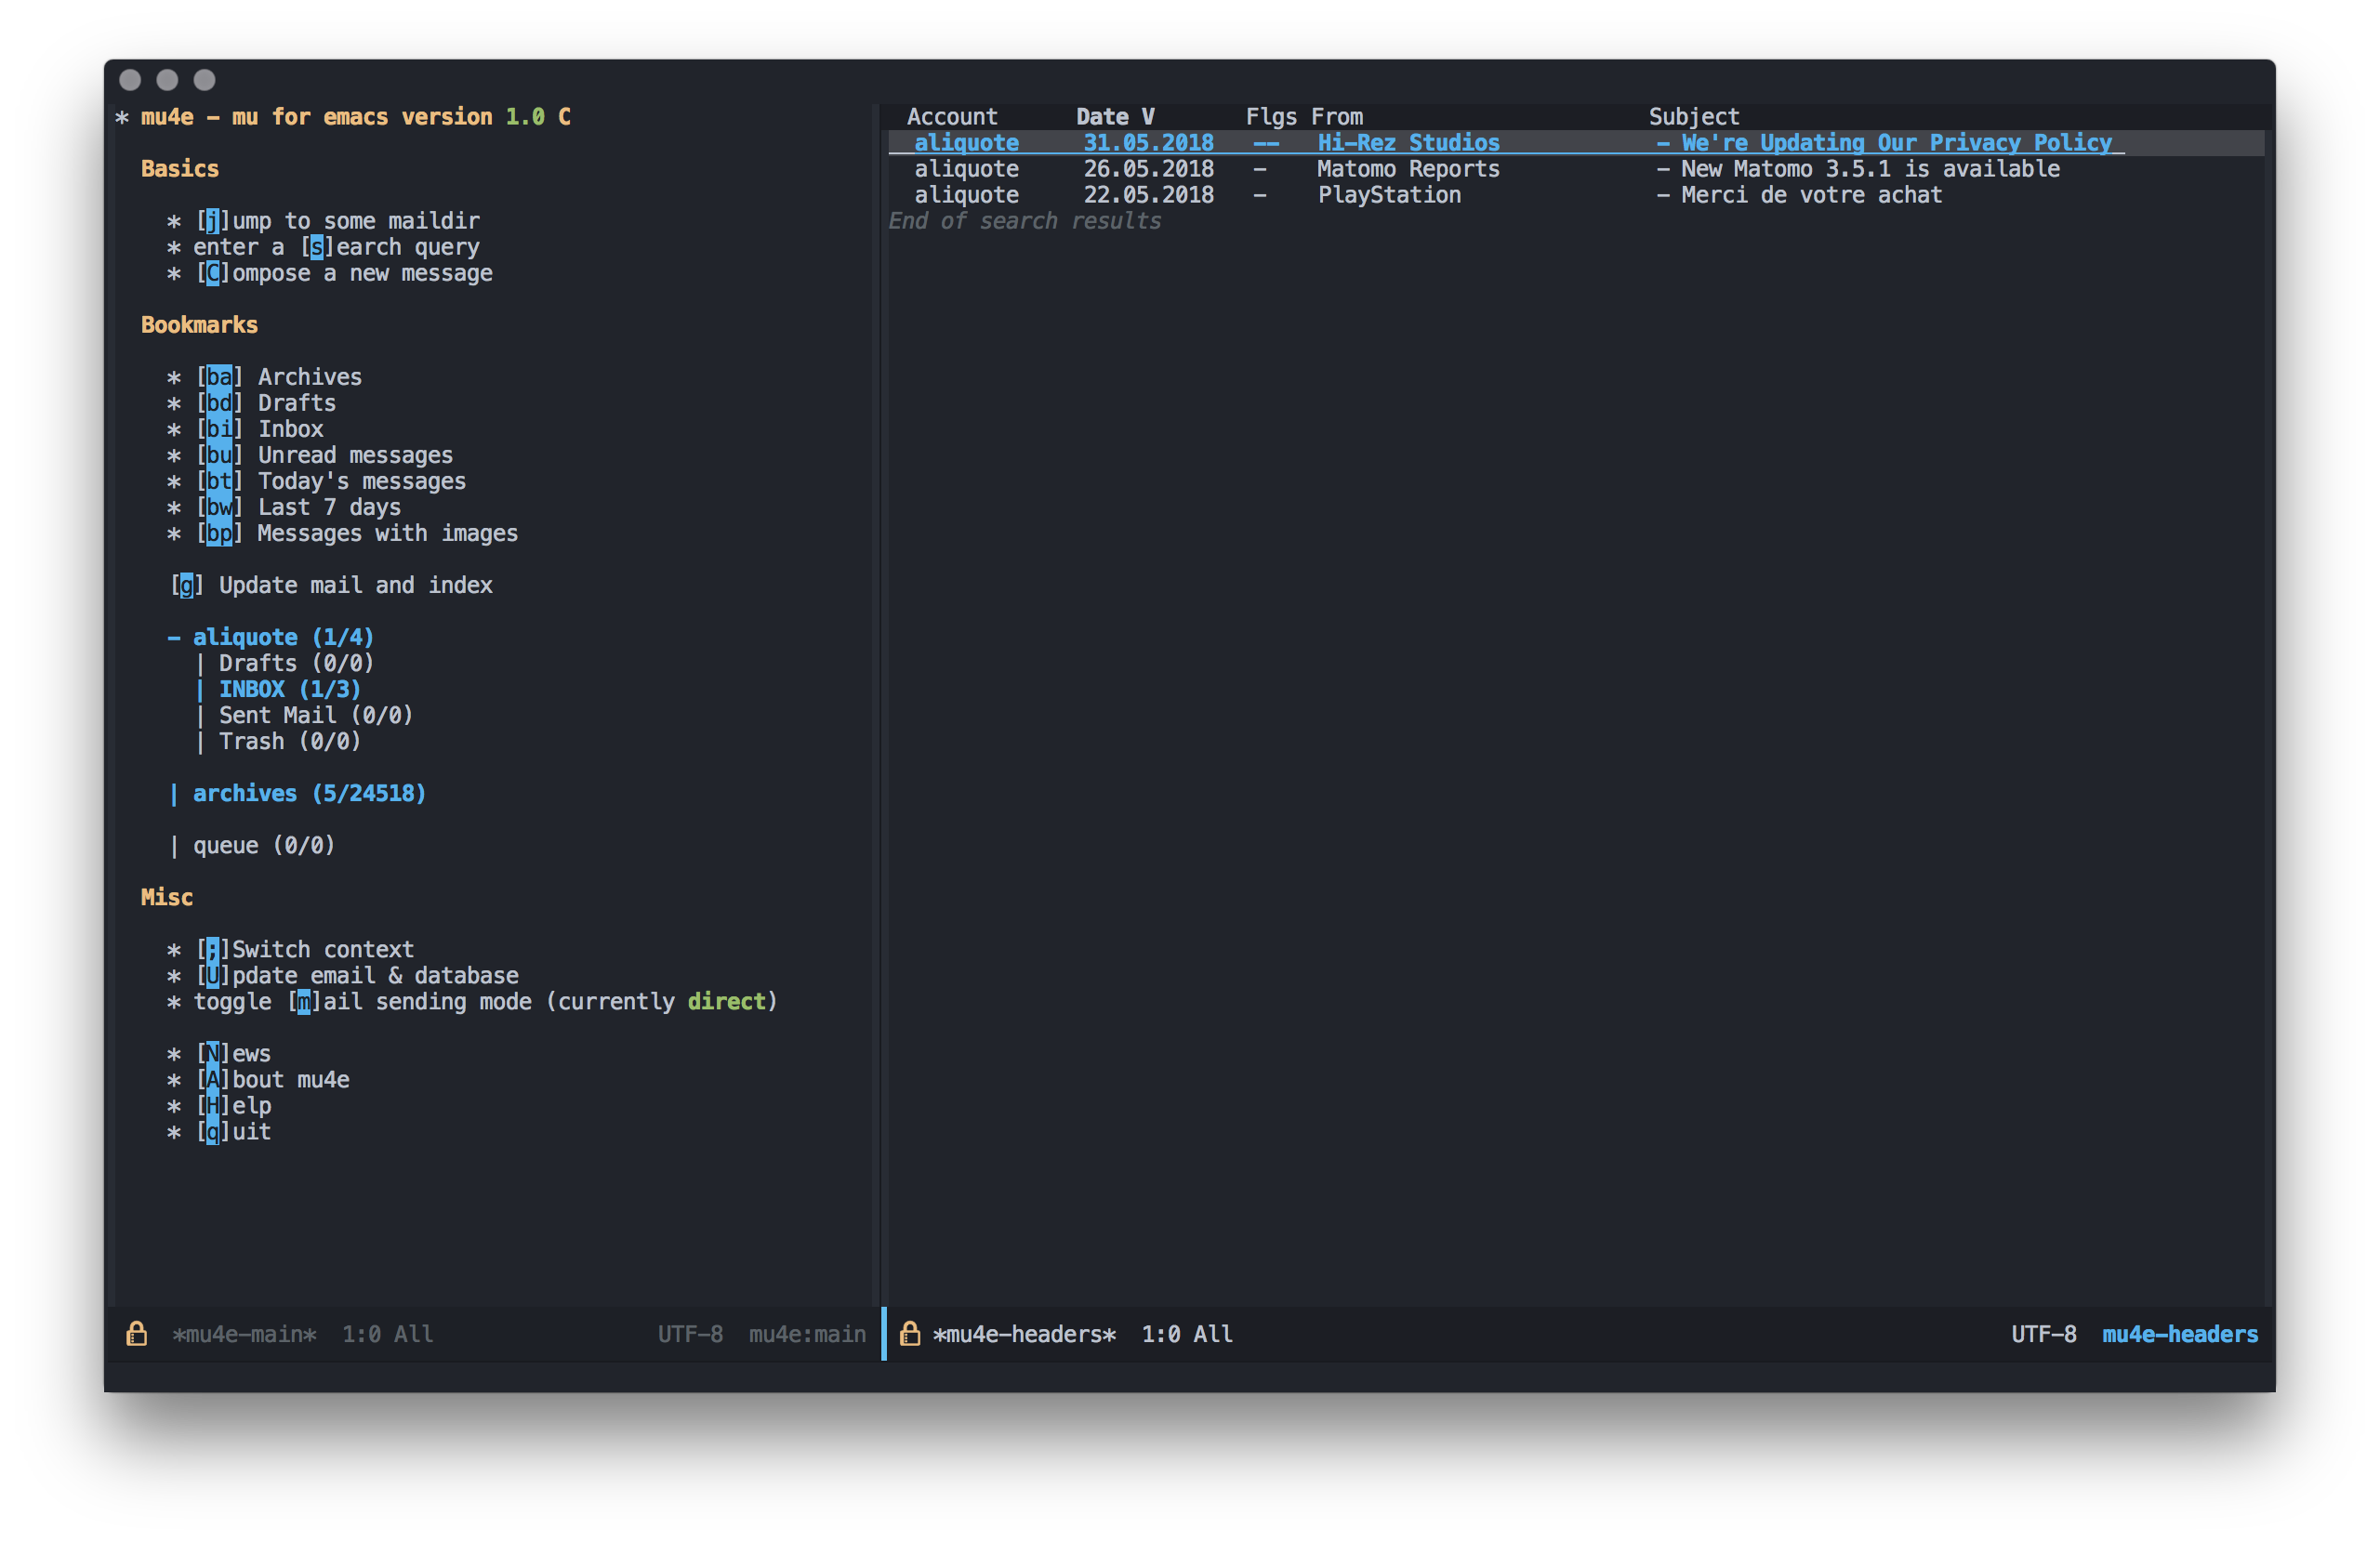The height and width of the screenshot is (1541, 2380).
Task: Click the [H] help shortcut key
Action: [212, 1105]
